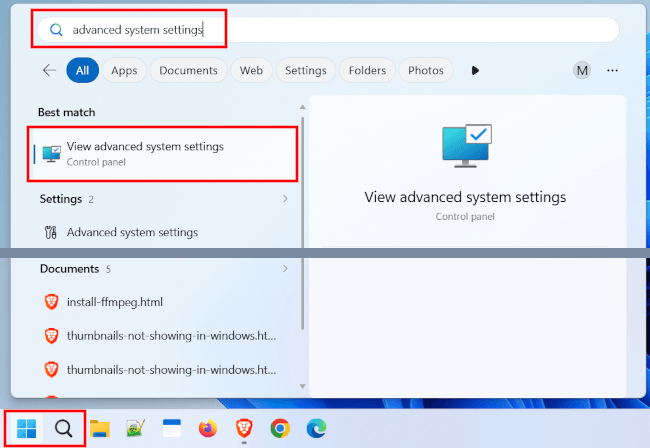This screenshot has width=650, height=448.
Task: Click the large monitor icon in preview pane
Action: 467,145
